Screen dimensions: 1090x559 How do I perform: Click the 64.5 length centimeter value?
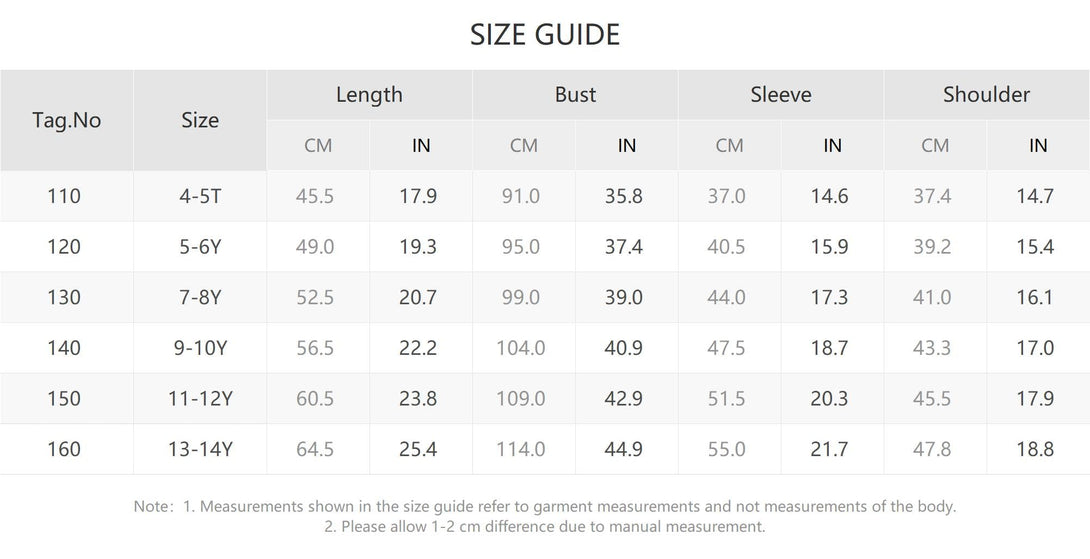315,450
